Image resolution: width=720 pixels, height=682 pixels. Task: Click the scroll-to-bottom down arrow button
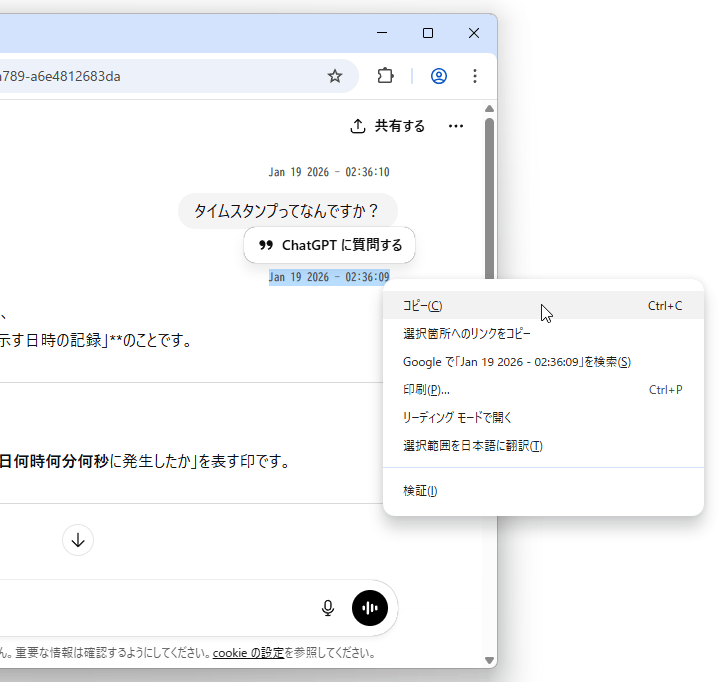click(x=78, y=540)
